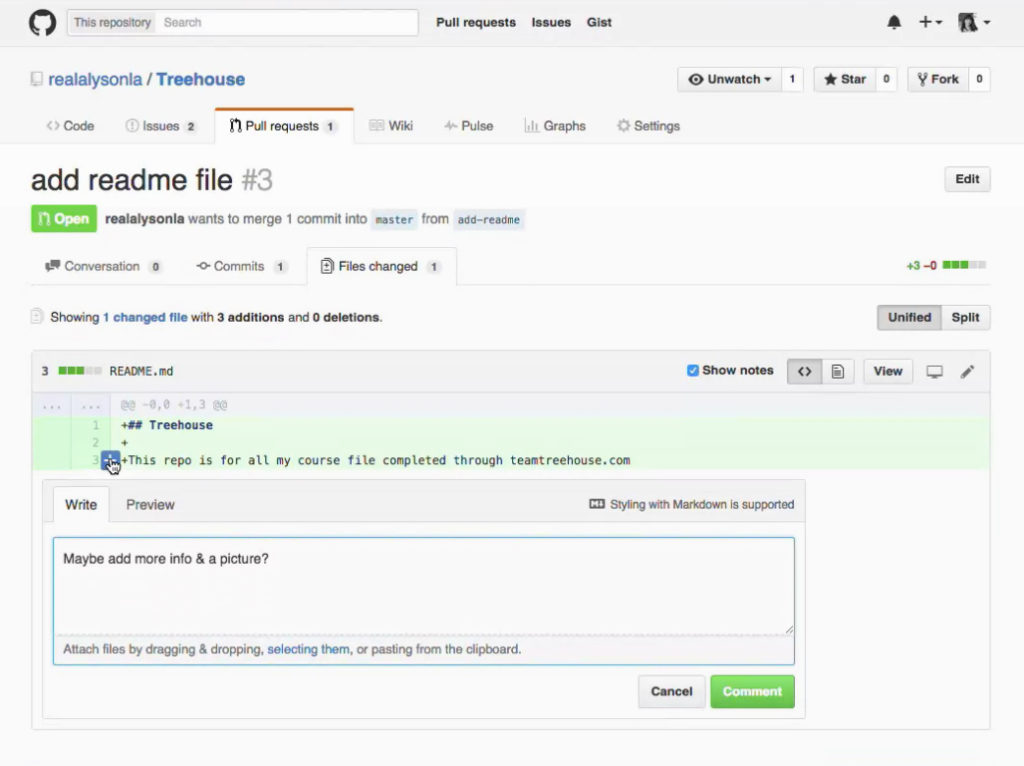Go to Pull requests in top navigation
The height and width of the screenshot is (766, 1024).
point(475,22)
